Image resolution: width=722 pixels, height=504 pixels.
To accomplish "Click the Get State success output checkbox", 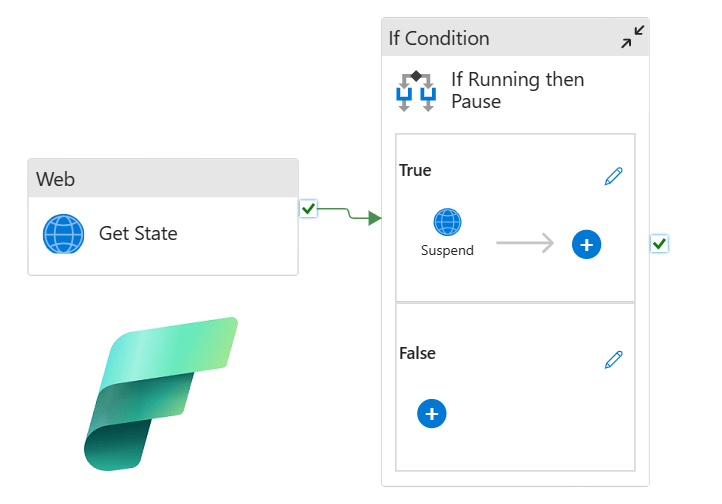I will coord(308,209).
